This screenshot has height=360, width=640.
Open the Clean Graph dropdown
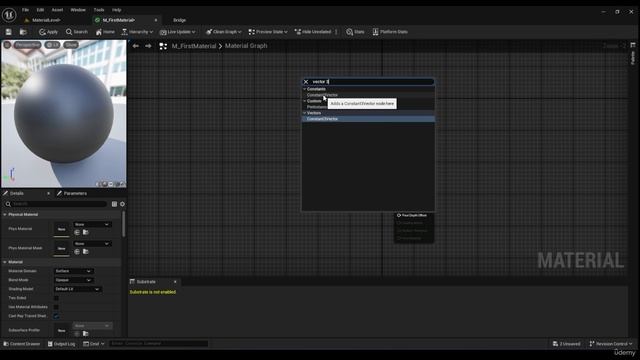click(x=224, y=32)
